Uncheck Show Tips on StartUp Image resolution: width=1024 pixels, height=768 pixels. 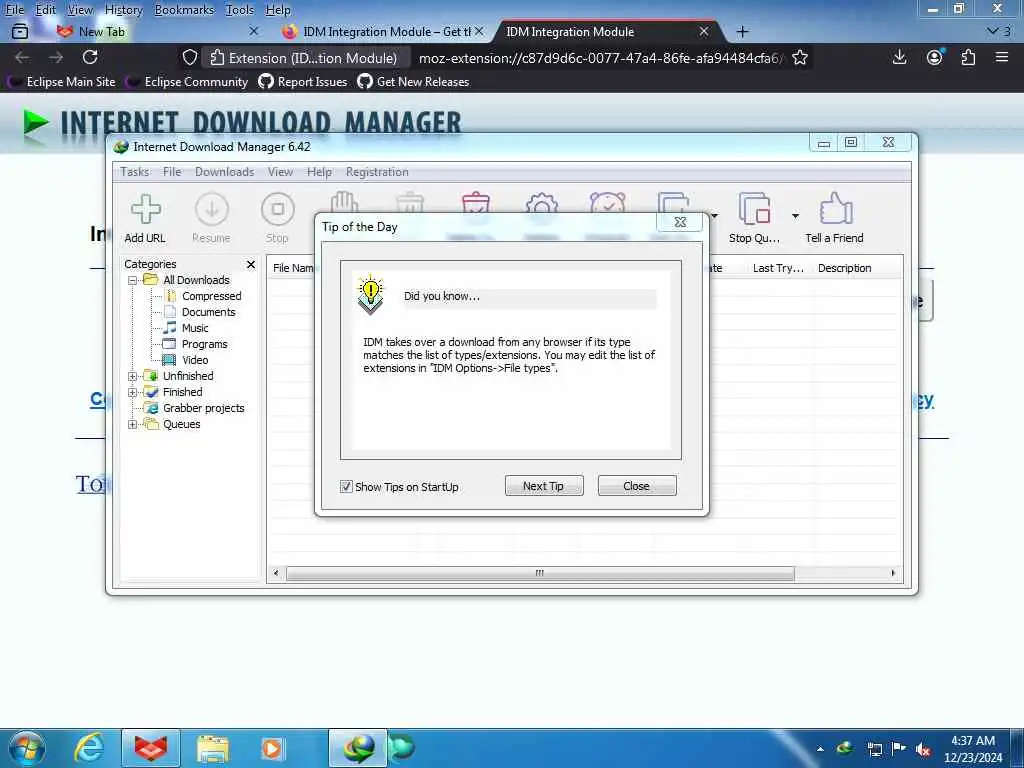[346, 487]
